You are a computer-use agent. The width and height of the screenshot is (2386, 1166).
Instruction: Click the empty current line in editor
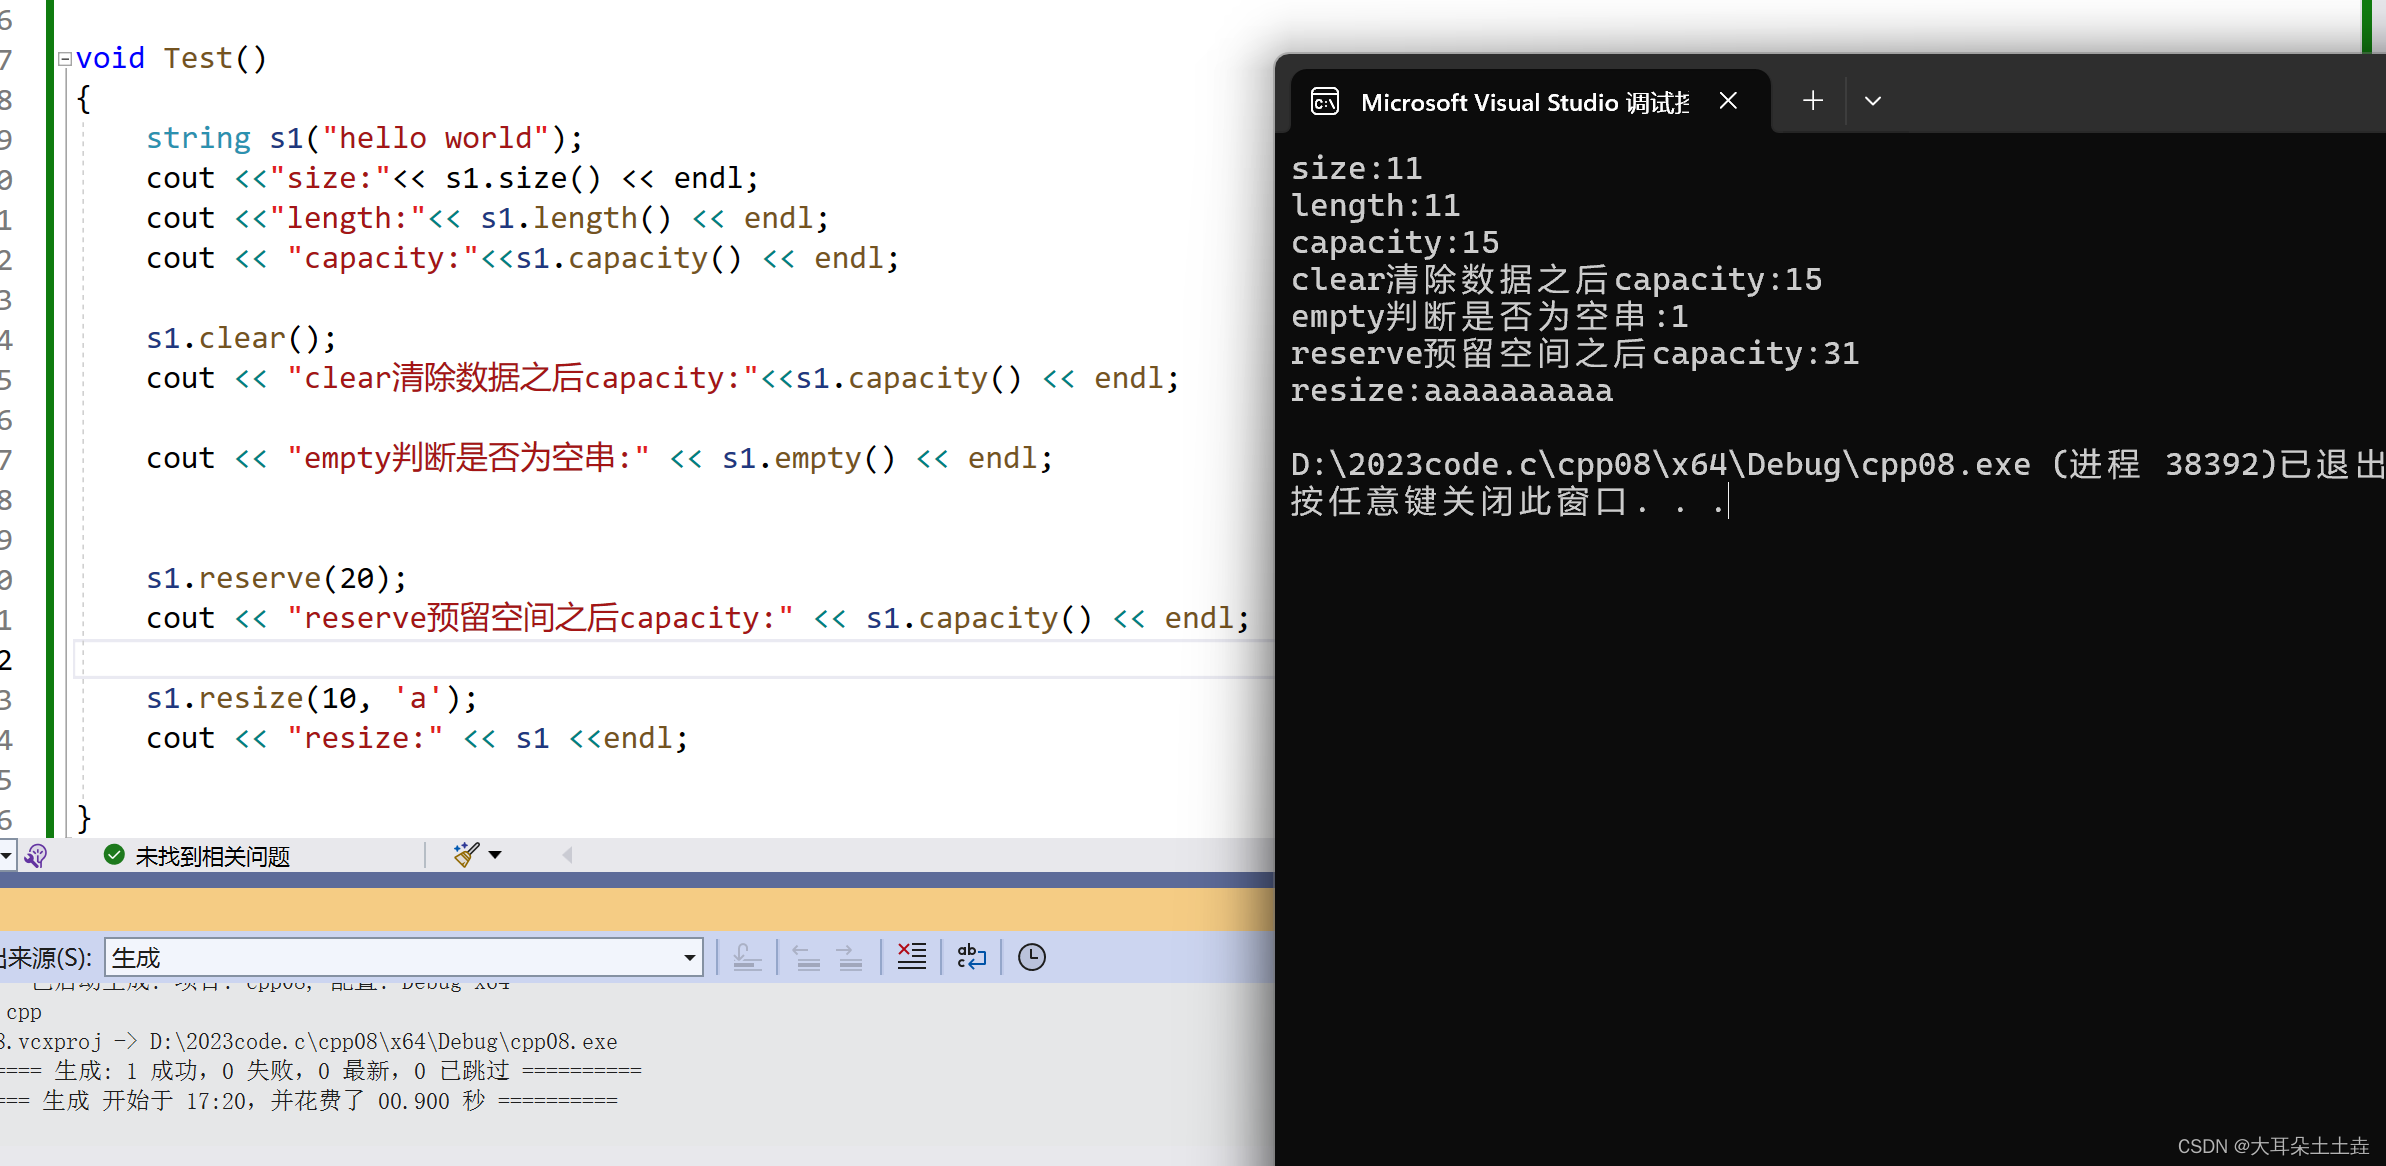tap(672, 659)
